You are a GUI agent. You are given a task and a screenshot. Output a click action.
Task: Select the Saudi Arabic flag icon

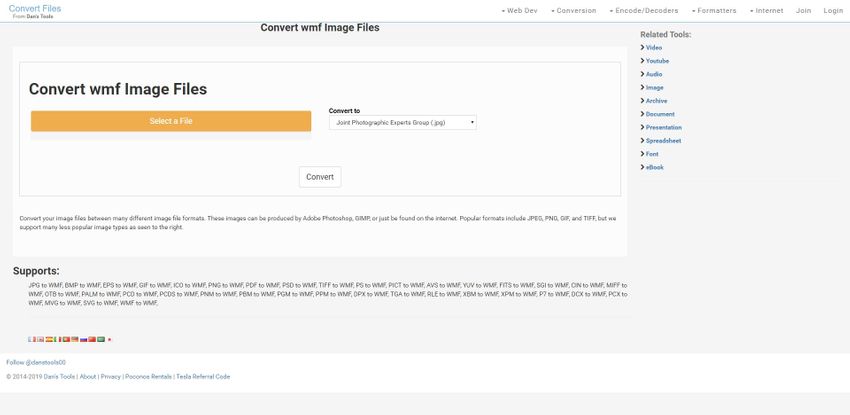101,340
